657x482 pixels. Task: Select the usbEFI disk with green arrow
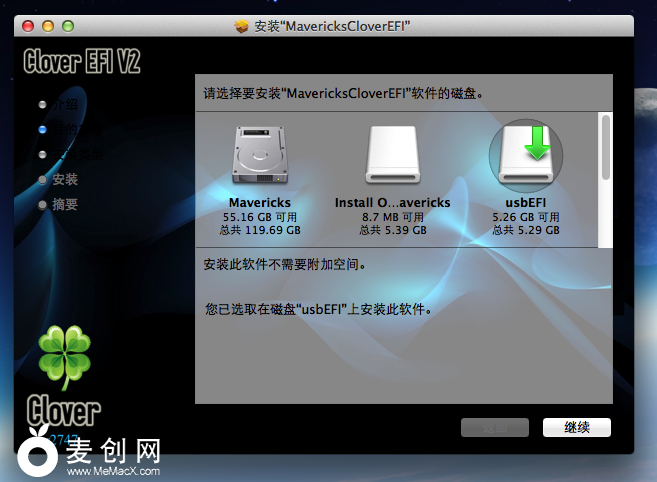(x=526, y=157)
